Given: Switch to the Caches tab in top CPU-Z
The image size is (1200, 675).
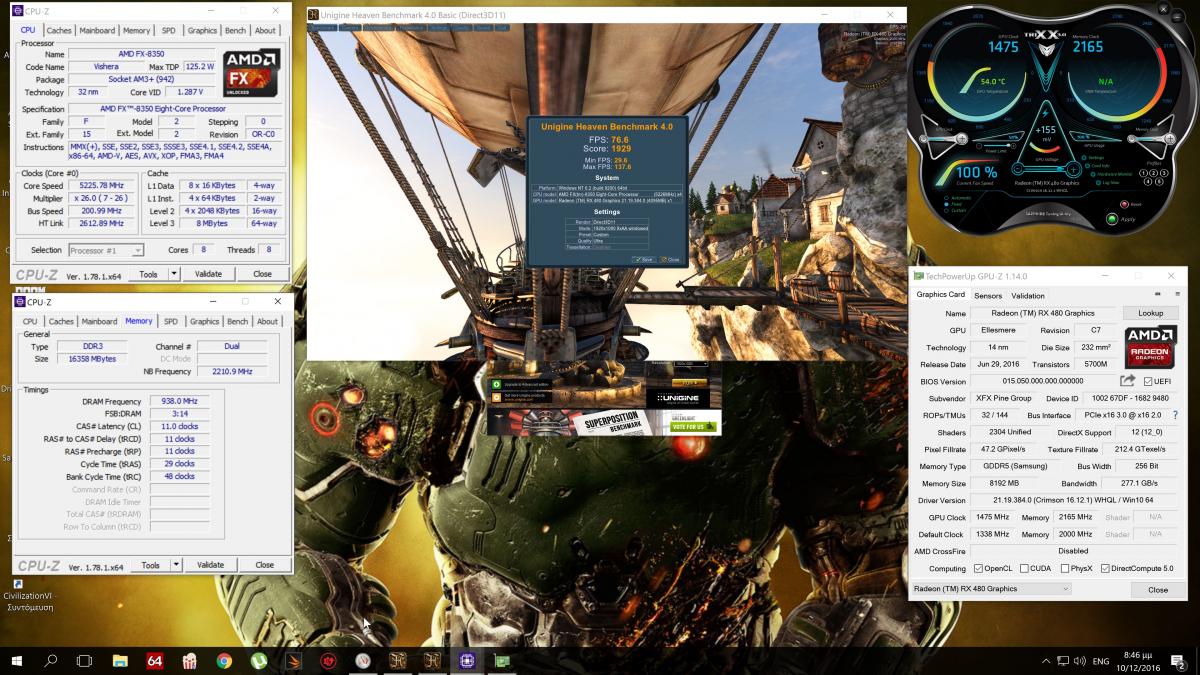Looking at the screenshot, I should pyautogui.click(x=59, y=30).
